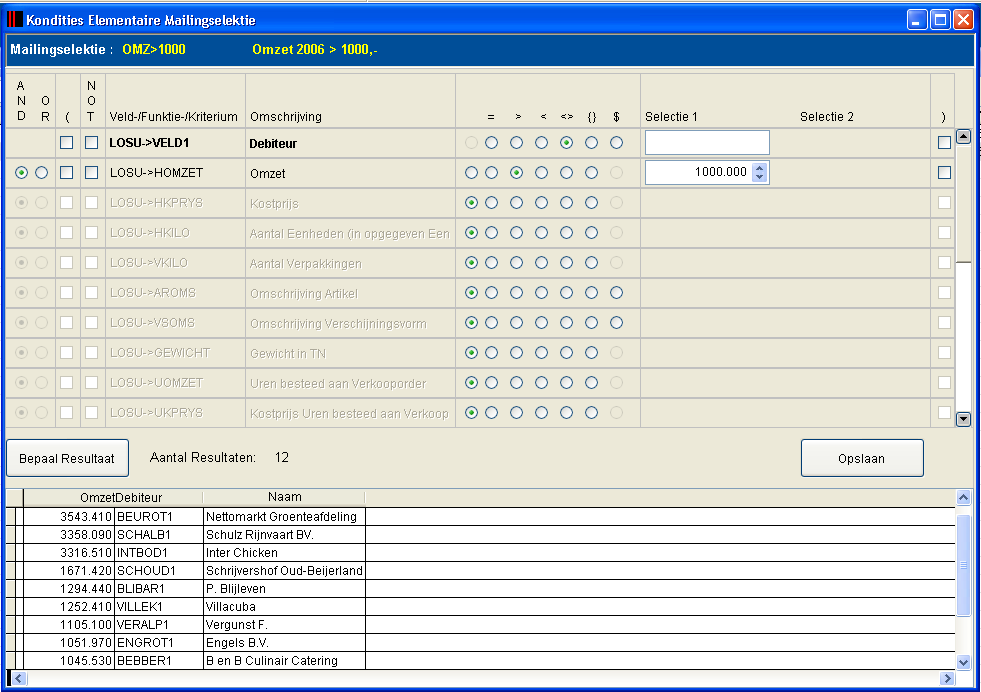Decrease the Omzet value with down arrow
The width and height of the screenshot is (981, 692).
(760, 177)
